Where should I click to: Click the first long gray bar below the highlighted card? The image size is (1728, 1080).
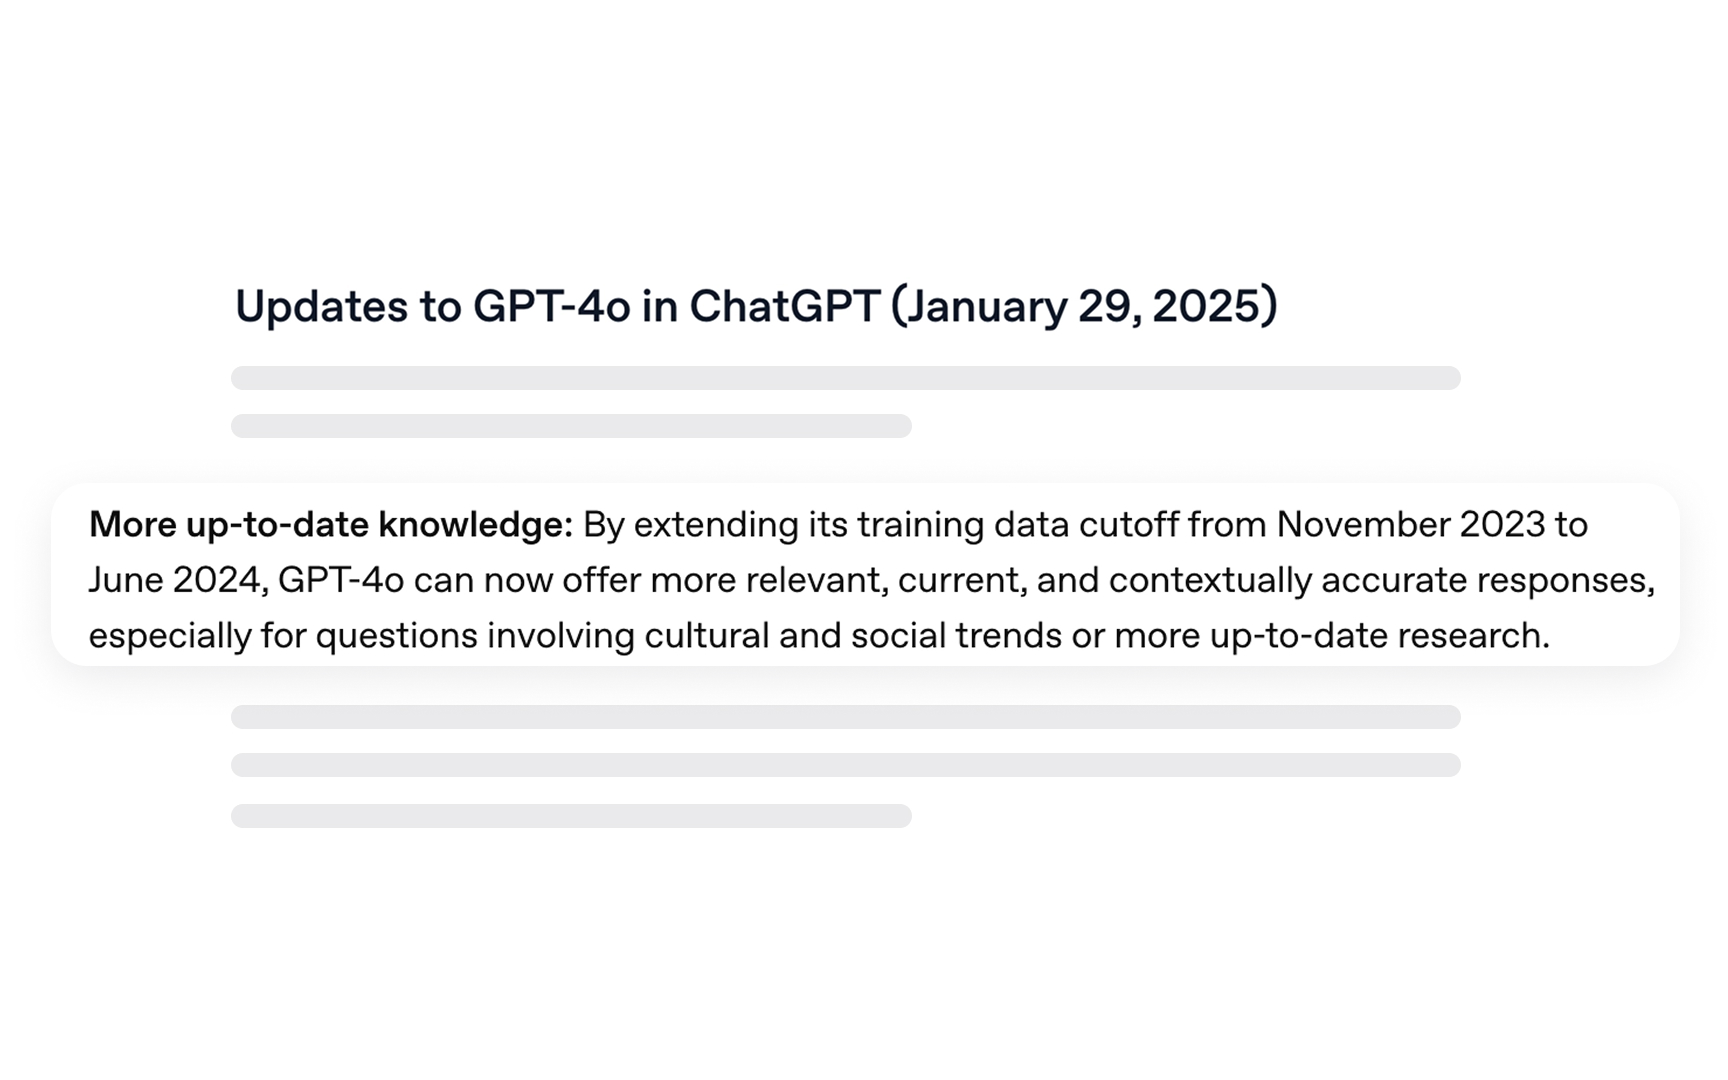pyautogui.click(x=846, y=717)
